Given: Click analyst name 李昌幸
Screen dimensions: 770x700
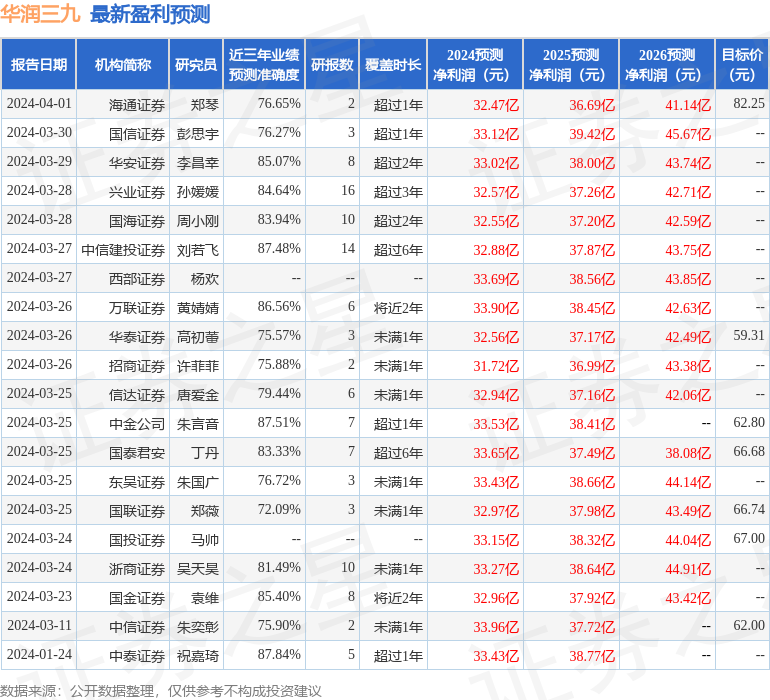Looking at the screenshot, I should pyautogui.click(x=198, y=163).
